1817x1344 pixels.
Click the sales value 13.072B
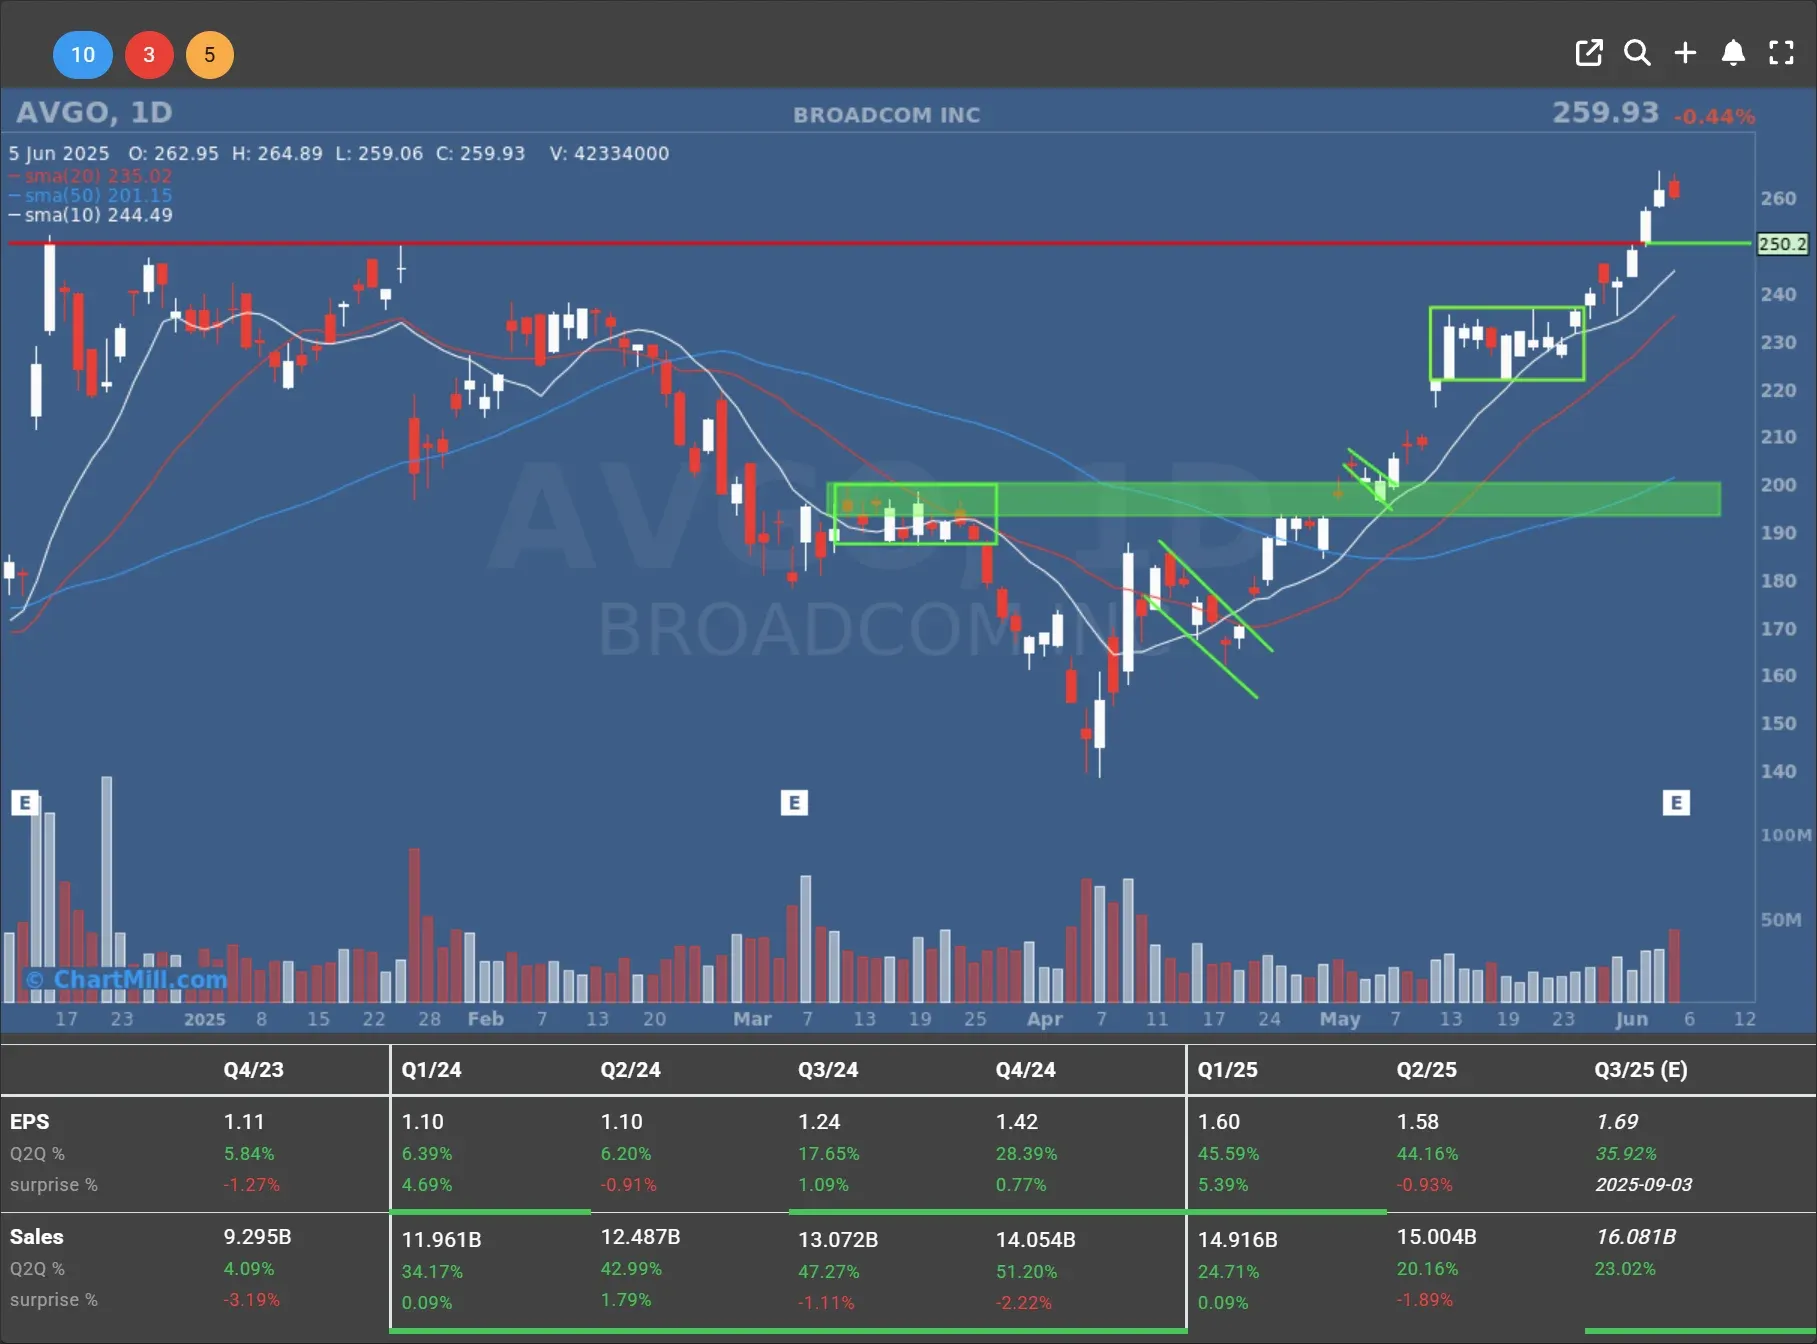(838, 1240)
